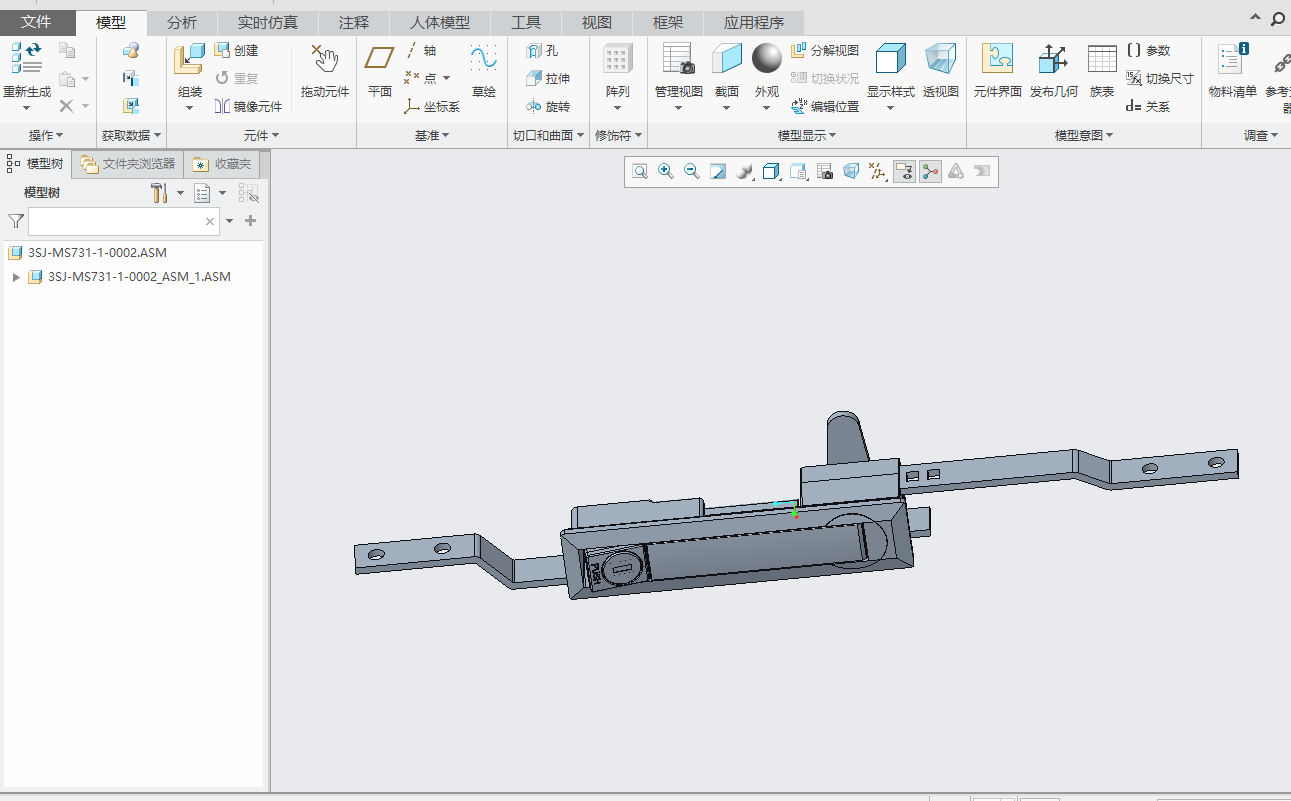Click the 镜像元件 (Mirror Component) button

coord(250,107)
